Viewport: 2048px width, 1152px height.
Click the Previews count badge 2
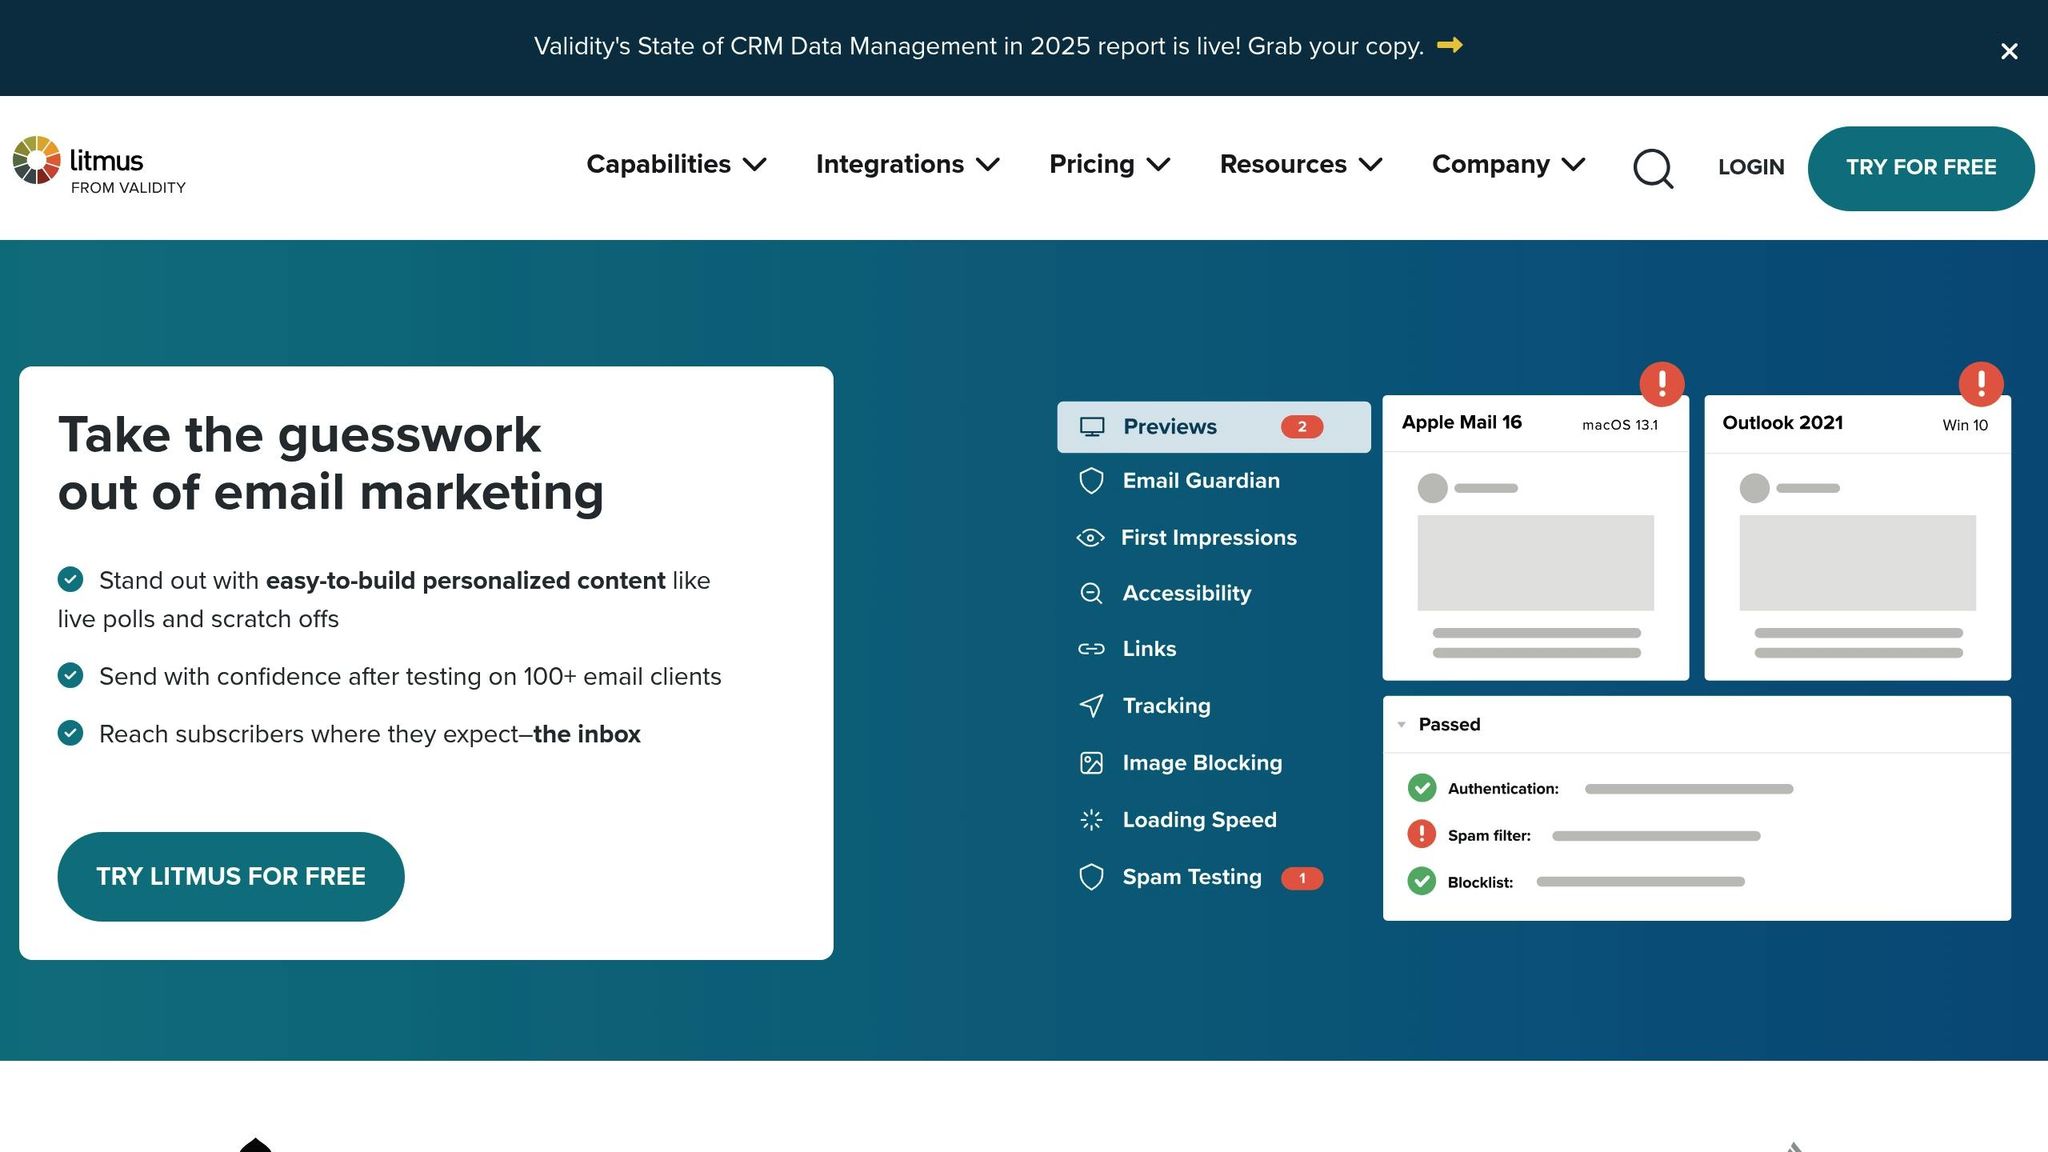[1302, 427]
